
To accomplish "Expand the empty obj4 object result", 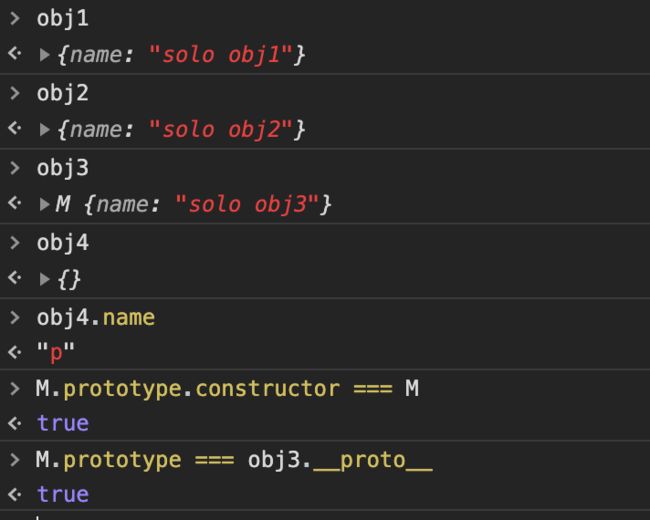I will (x=44, y=279).
